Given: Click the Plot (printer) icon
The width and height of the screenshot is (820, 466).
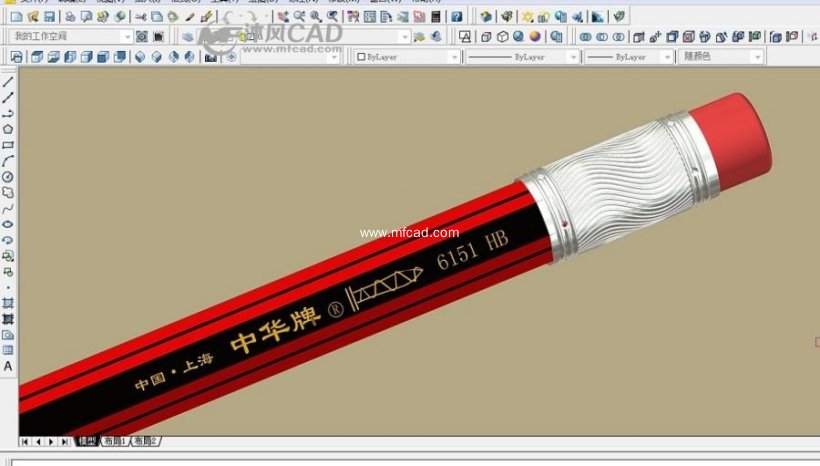Looking at the screenshot, I should coord(70,17).
